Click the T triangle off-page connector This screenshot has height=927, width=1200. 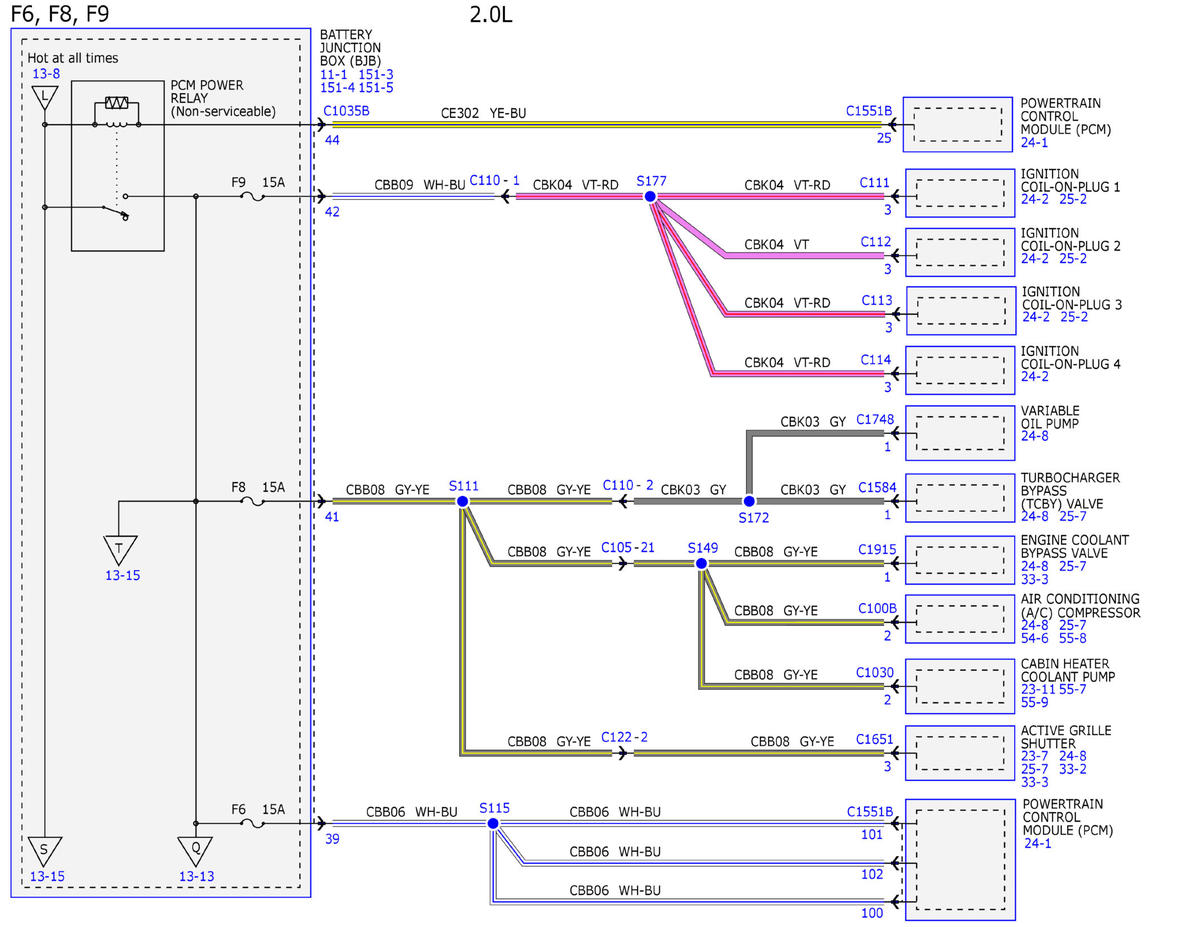[x=120, y=549]
